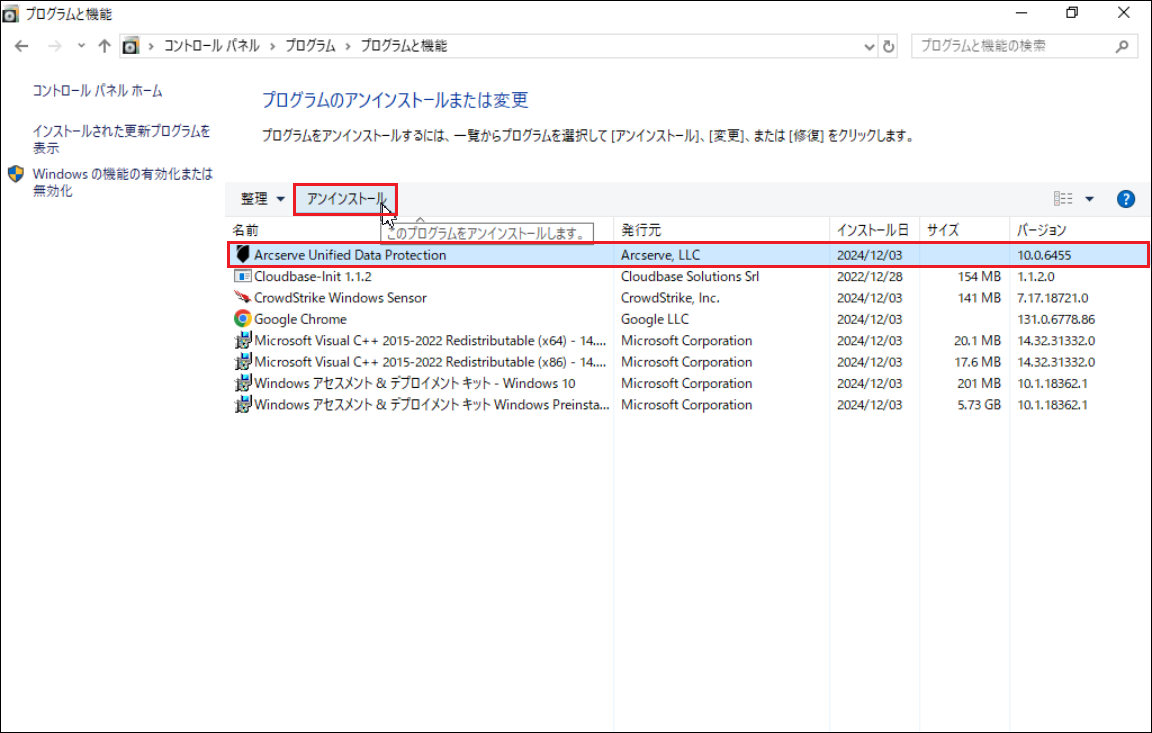1152x733 pixels.
Task: Expand the view options dropdown arrow
Action: pos(1089,199)
